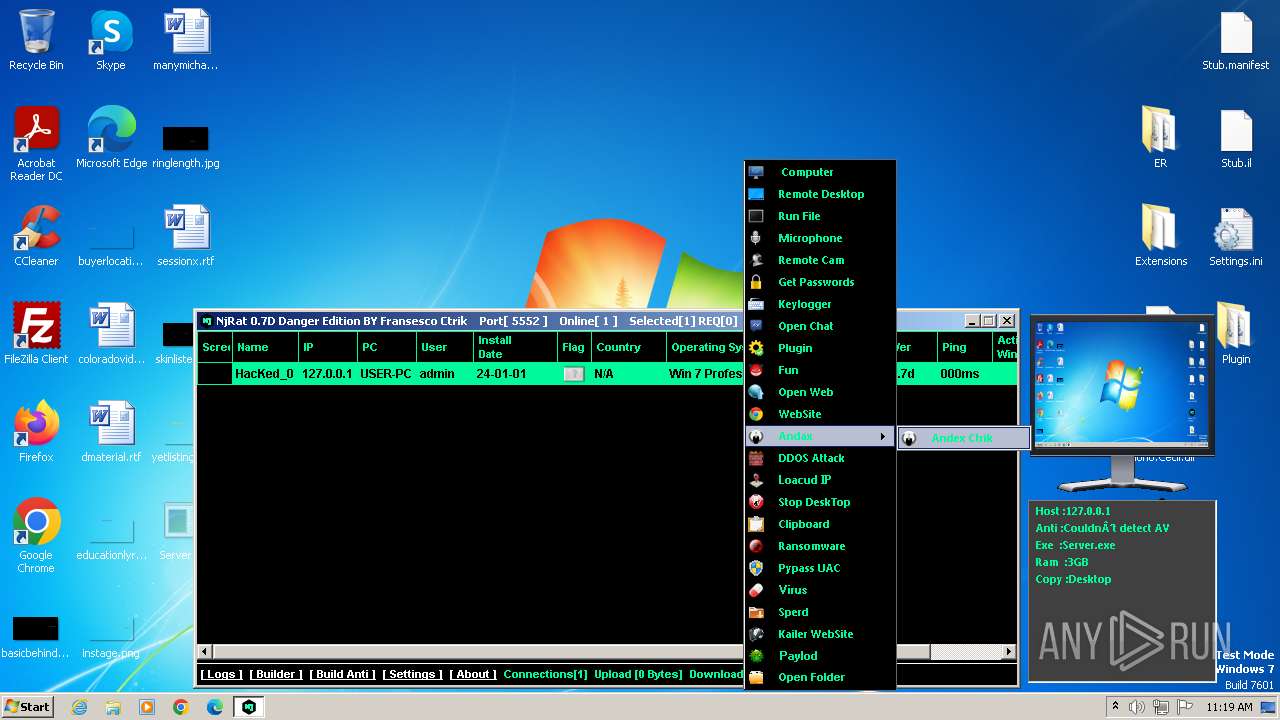Choose WebSite Chrome-icon entry
This screenshot has width=1280, height=720.
(820, 414)
